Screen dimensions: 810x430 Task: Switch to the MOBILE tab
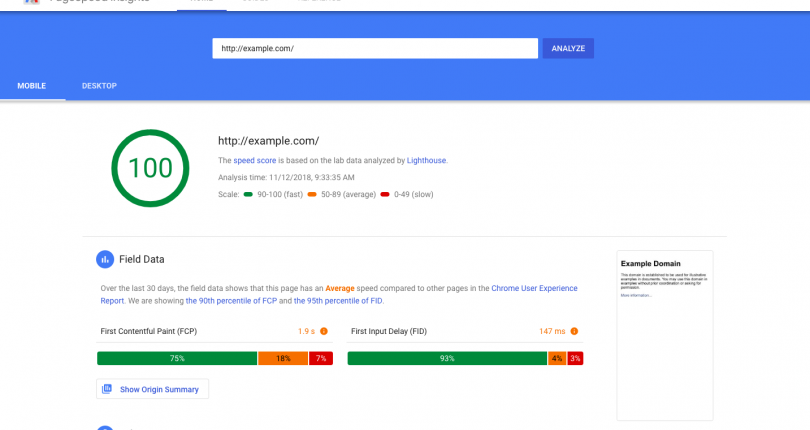(32, 86)
